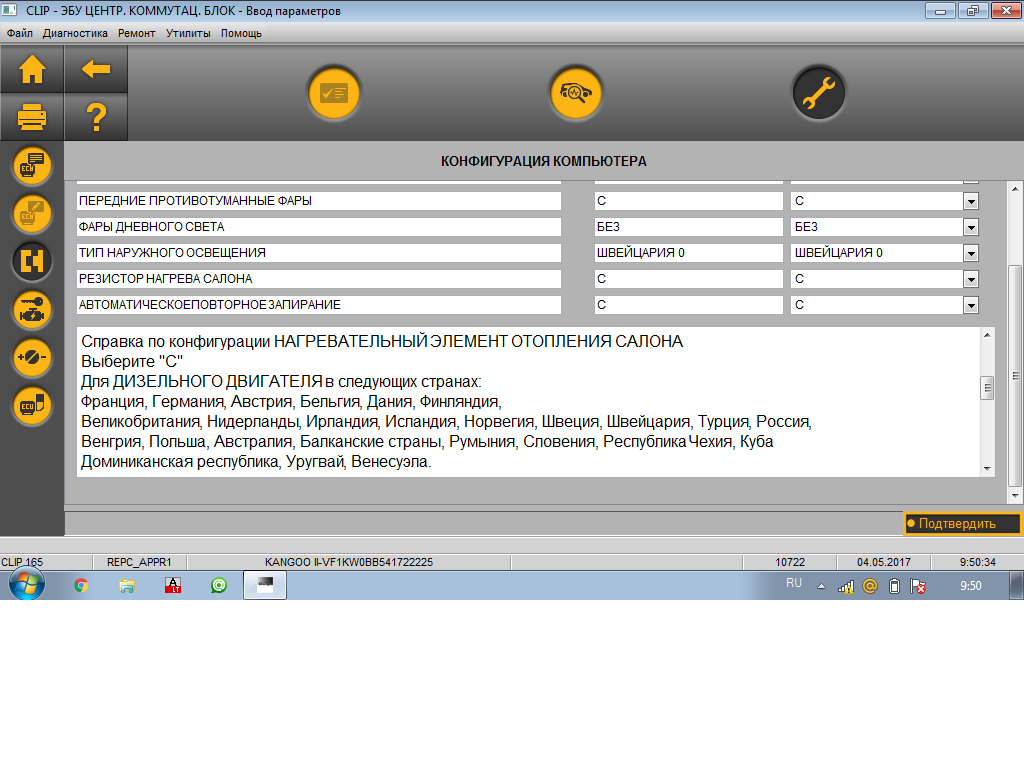The image size is (1024, 768).
Task: Click Show desktop button at taskbar end
Action: pos(1017,584)
